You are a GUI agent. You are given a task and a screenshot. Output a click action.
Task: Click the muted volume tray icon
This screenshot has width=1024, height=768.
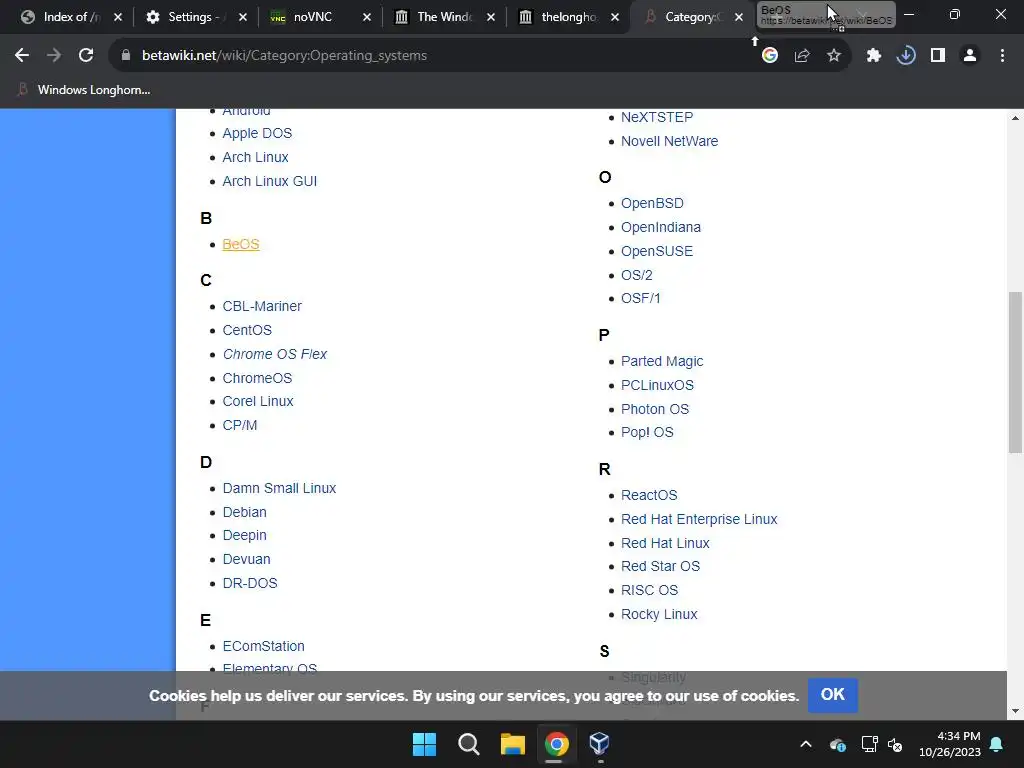[895, 744]
